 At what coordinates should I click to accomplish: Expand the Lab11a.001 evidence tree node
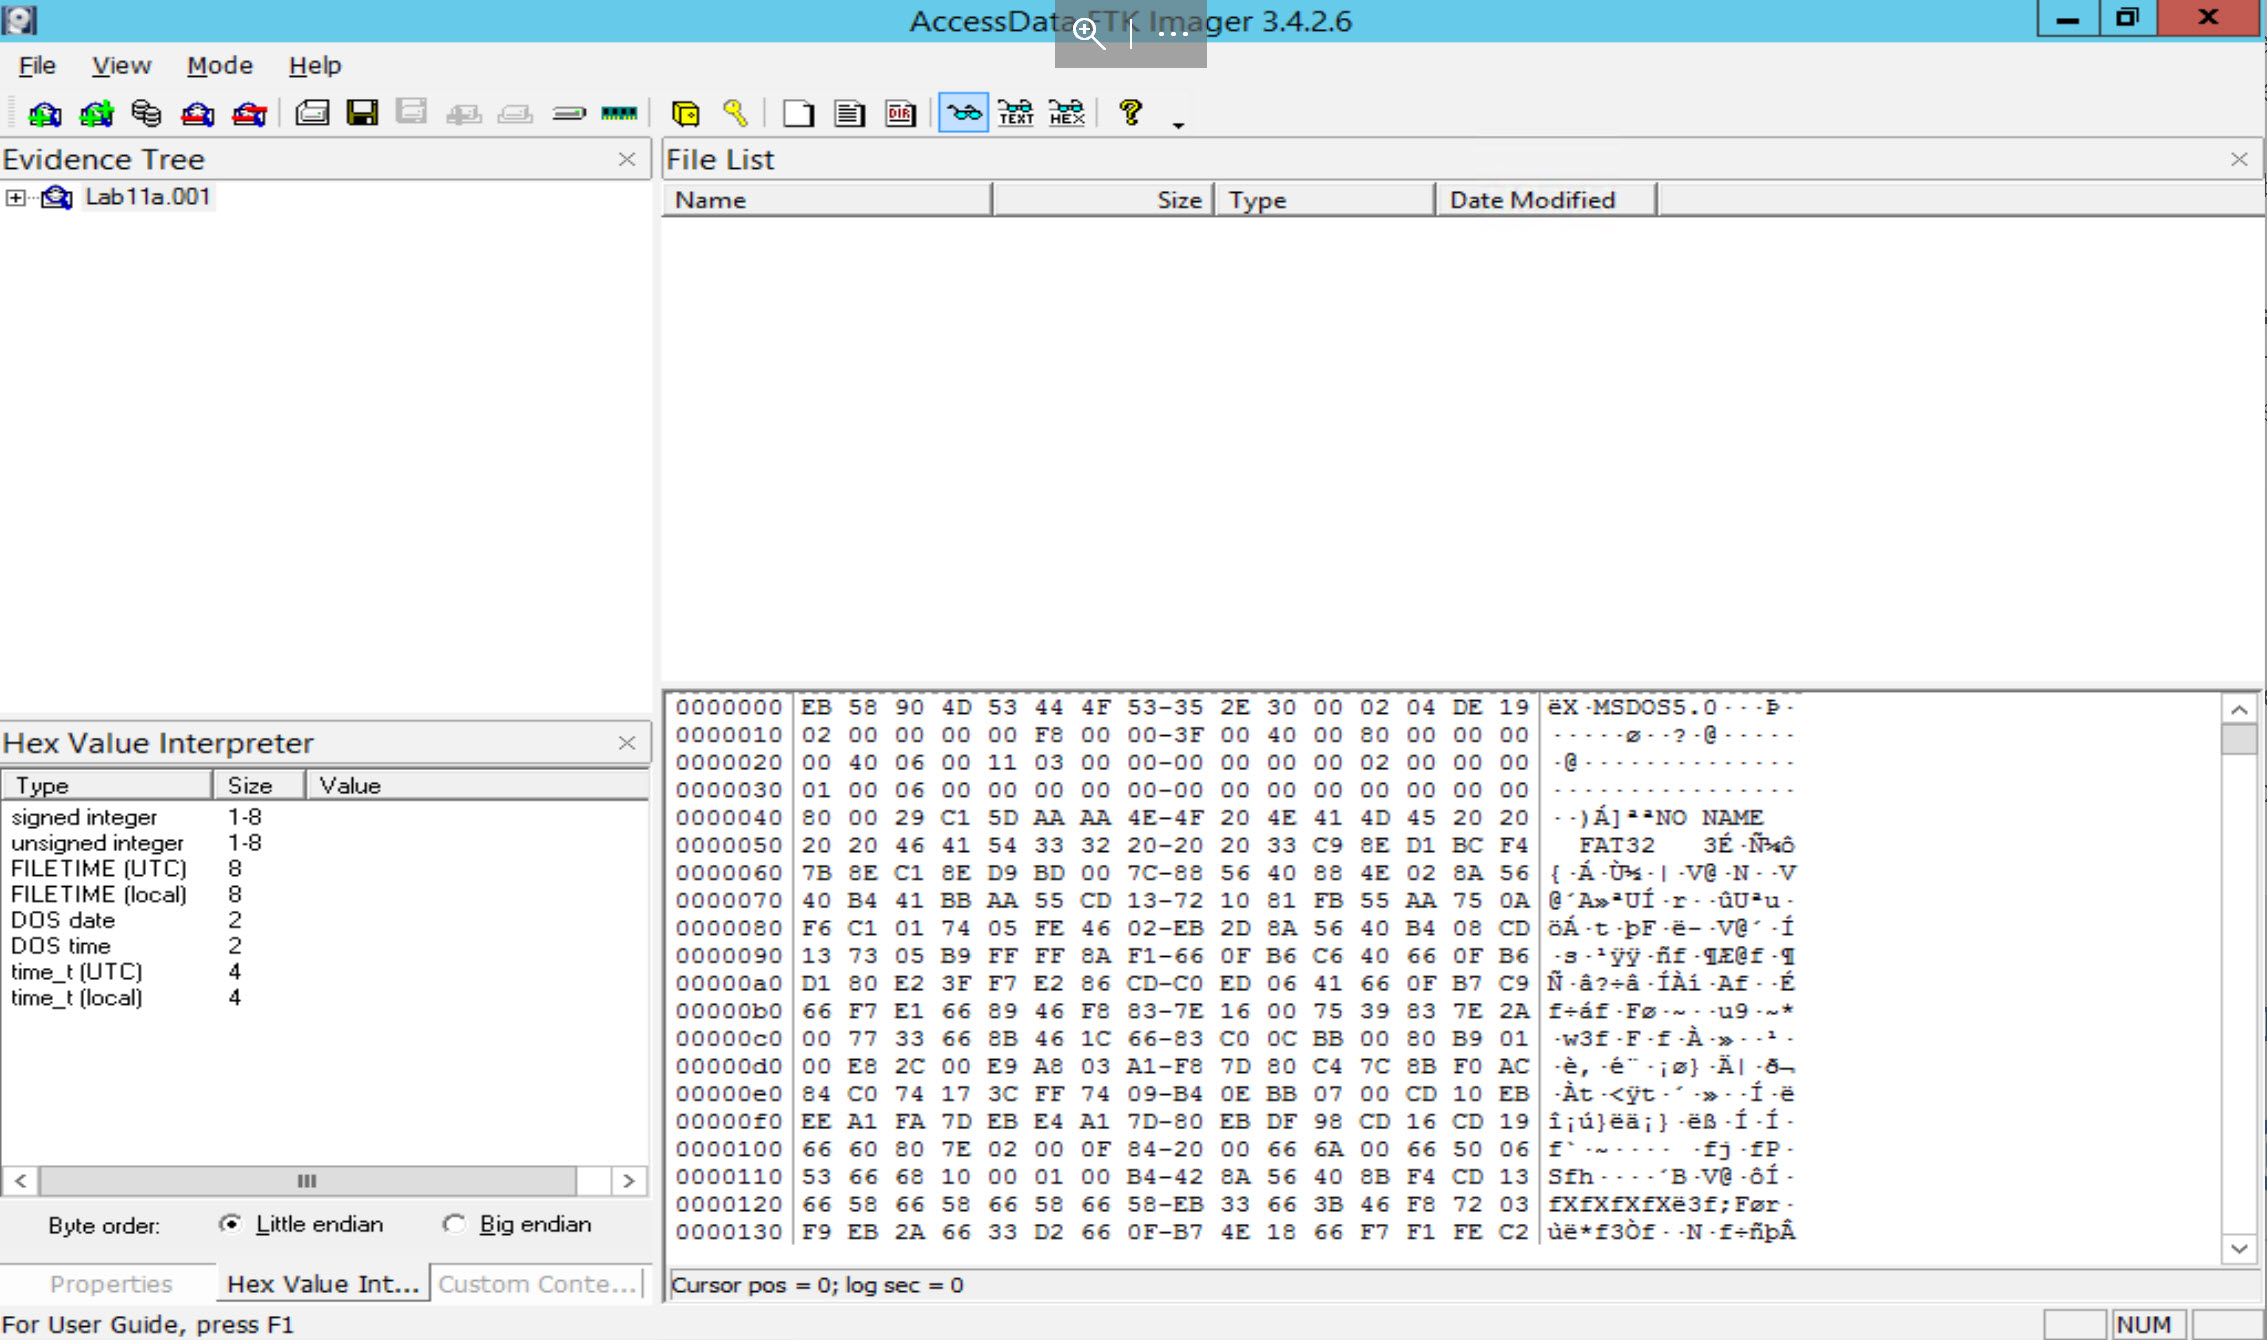[x=15, y=198]
